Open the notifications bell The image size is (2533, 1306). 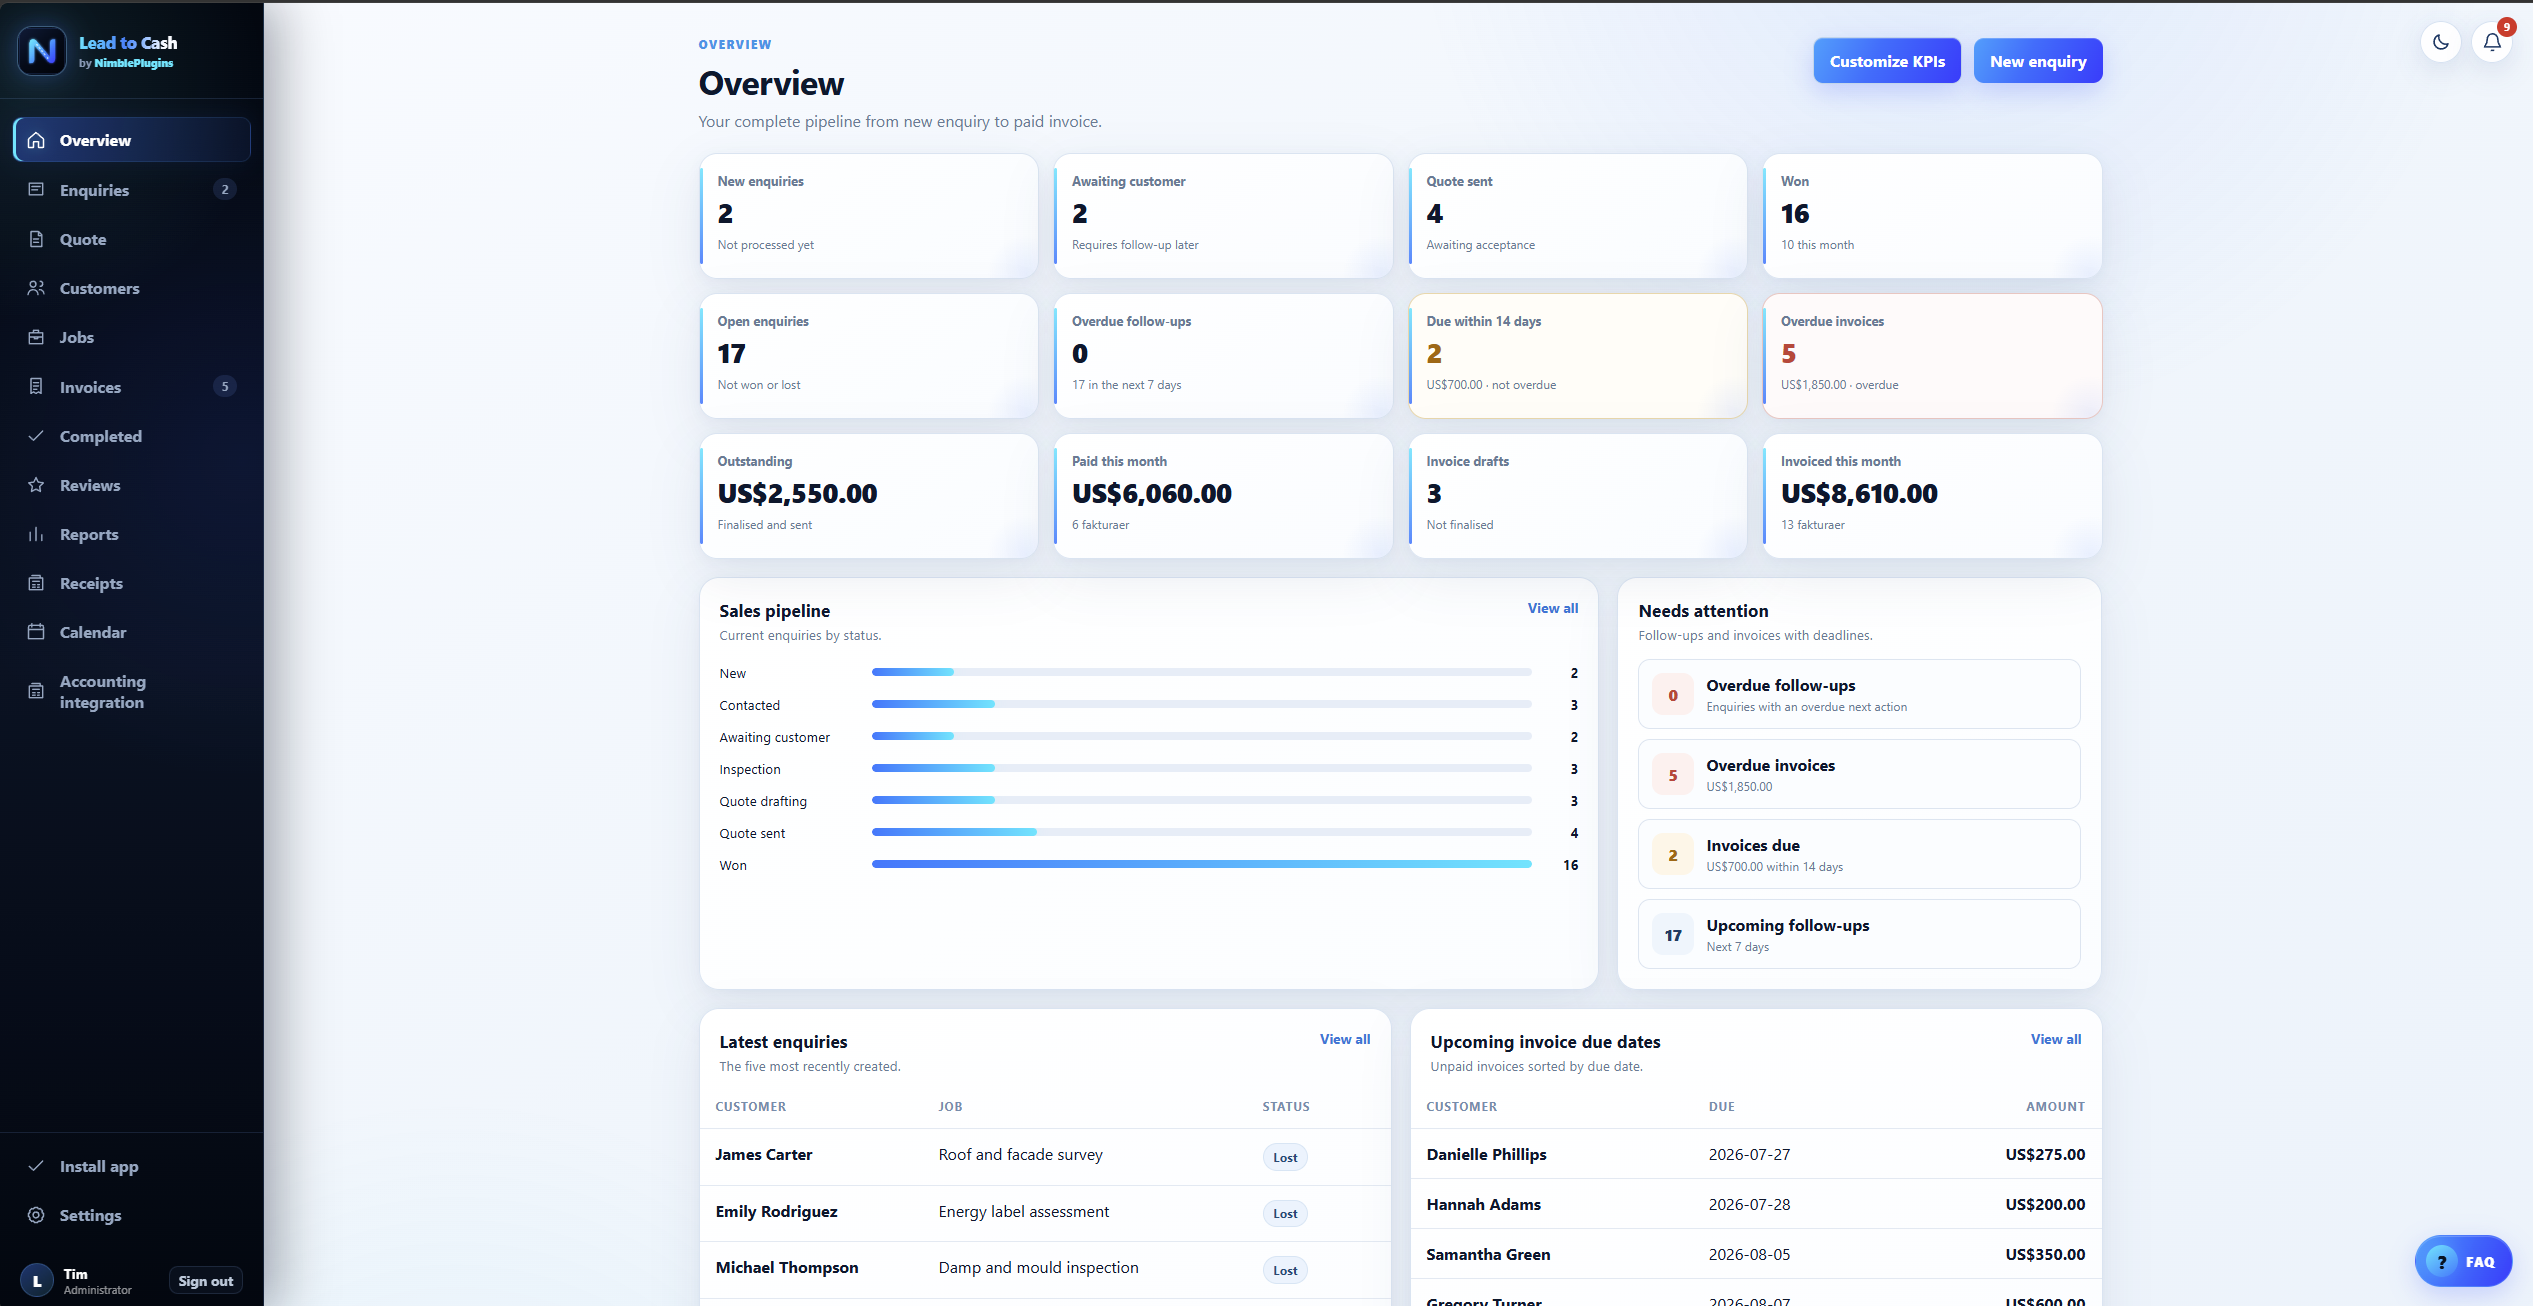point(2492,42)
